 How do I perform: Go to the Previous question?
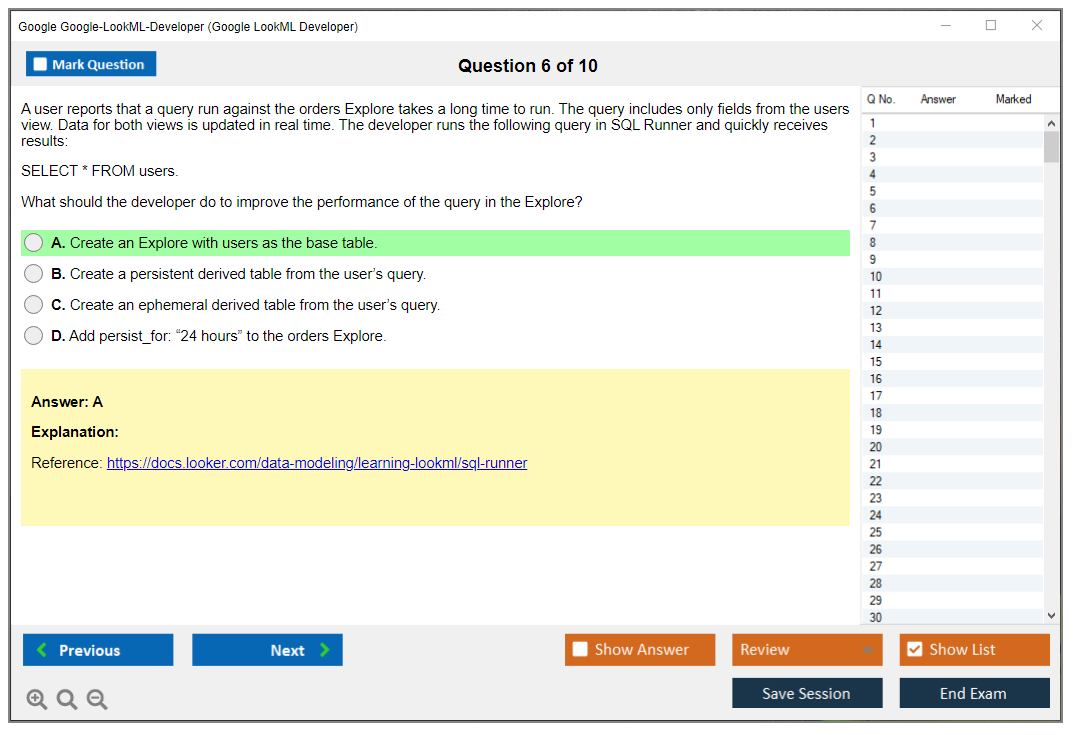click(98, 650)
